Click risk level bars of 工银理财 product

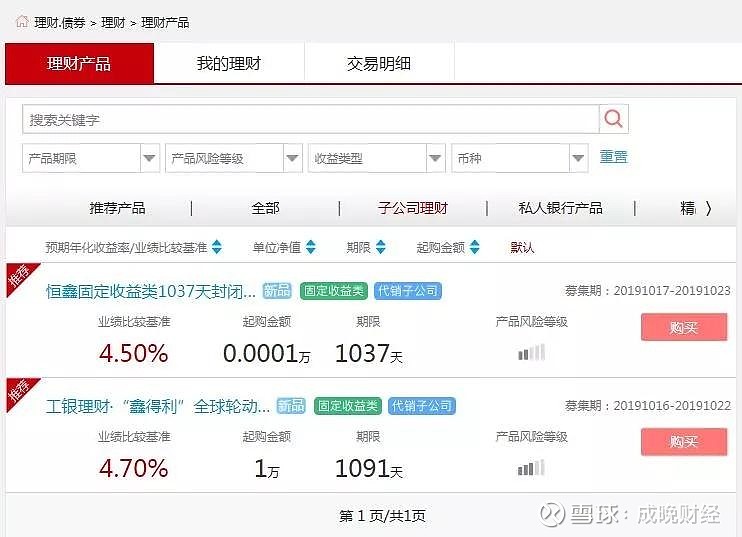pos(531,467)
